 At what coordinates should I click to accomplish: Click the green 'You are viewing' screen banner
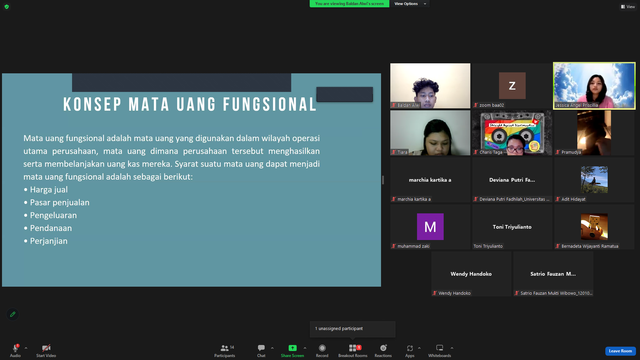(349, 4)
